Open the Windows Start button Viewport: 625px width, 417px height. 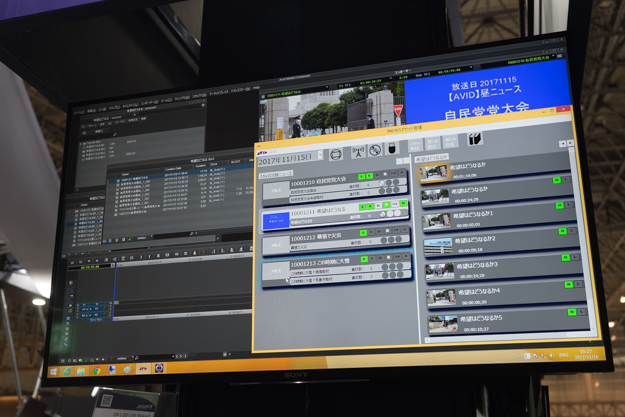[x=54, y=371]
